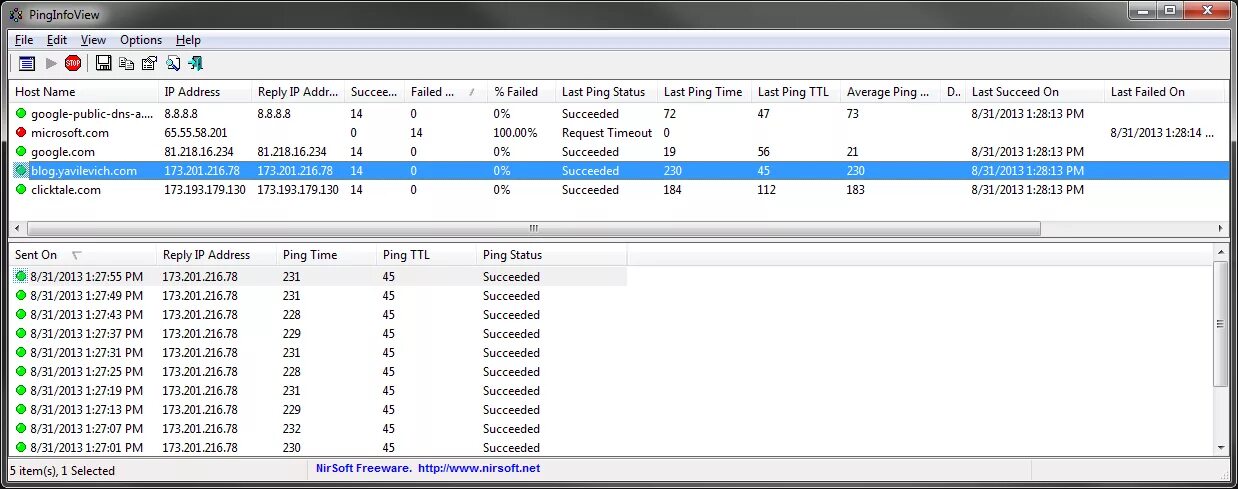Viewport: 1238px width, 489px height.
Task: Click the host list scrollbar's left arrow
Action: (17, 228)
